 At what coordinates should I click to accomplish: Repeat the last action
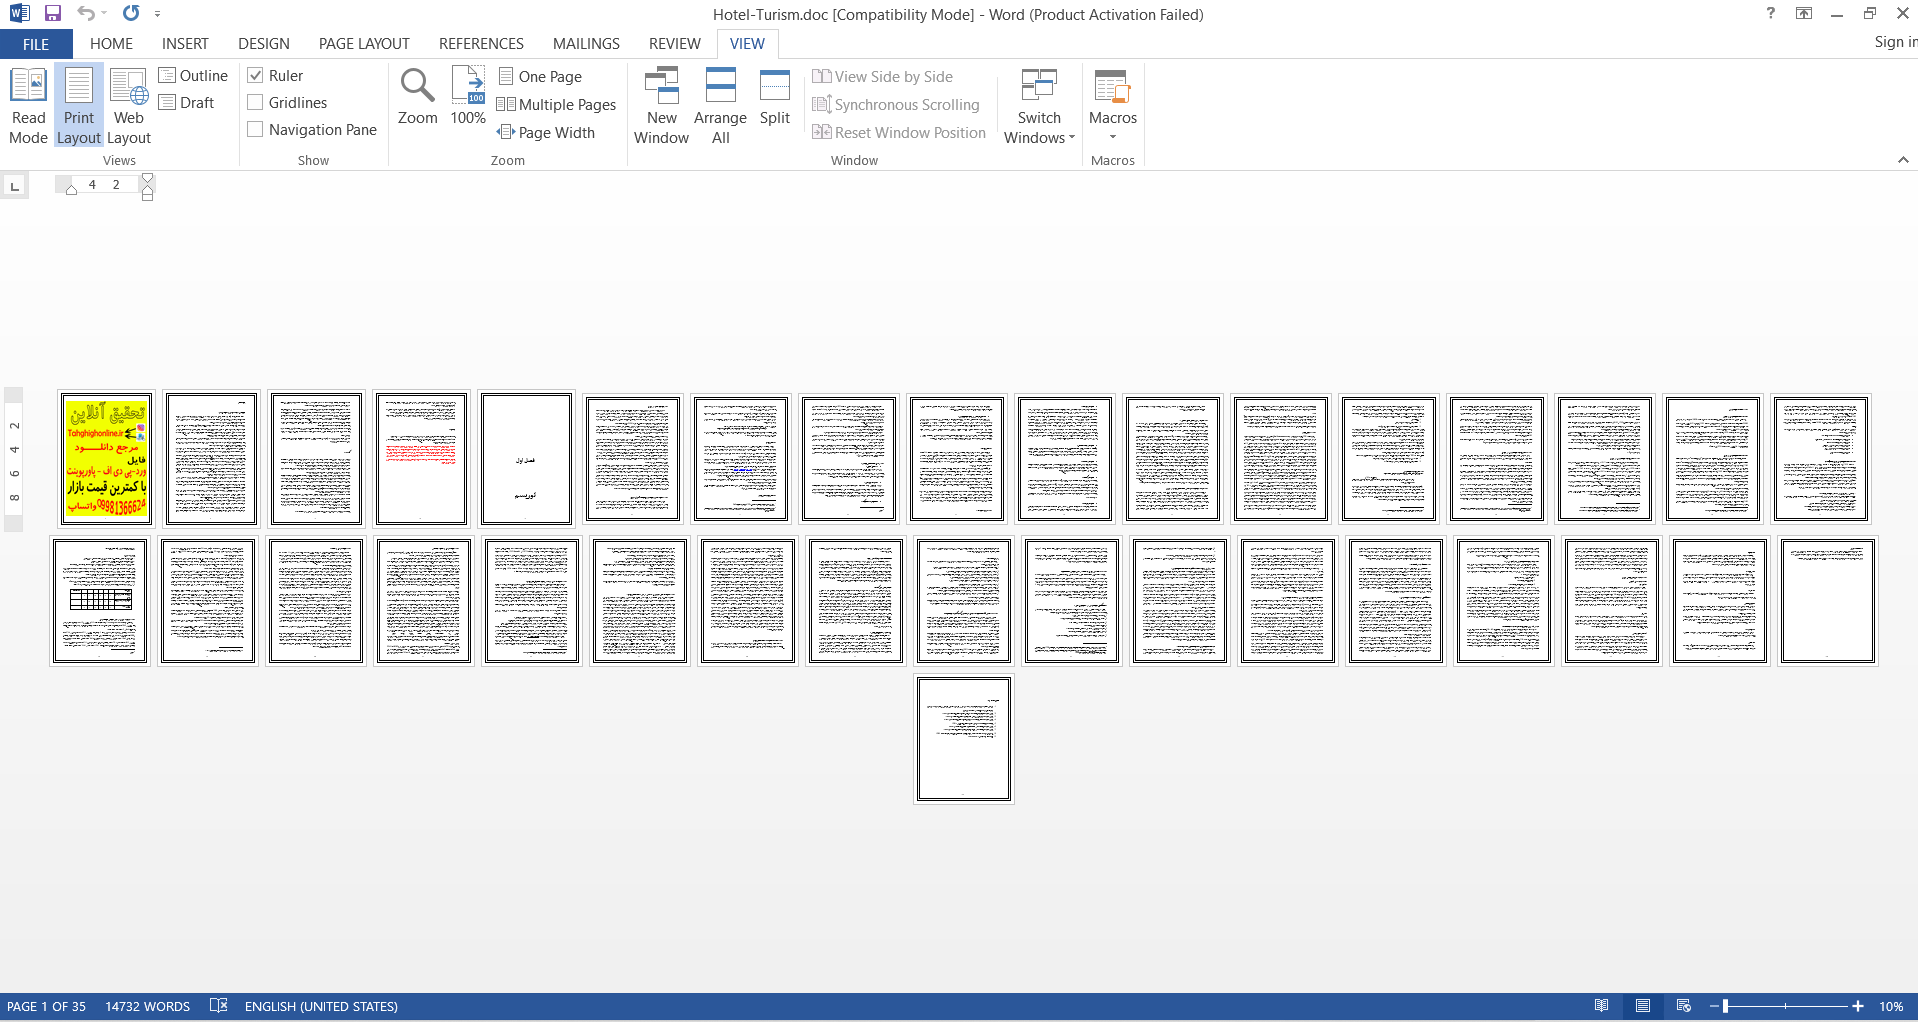tap(131, 14)
